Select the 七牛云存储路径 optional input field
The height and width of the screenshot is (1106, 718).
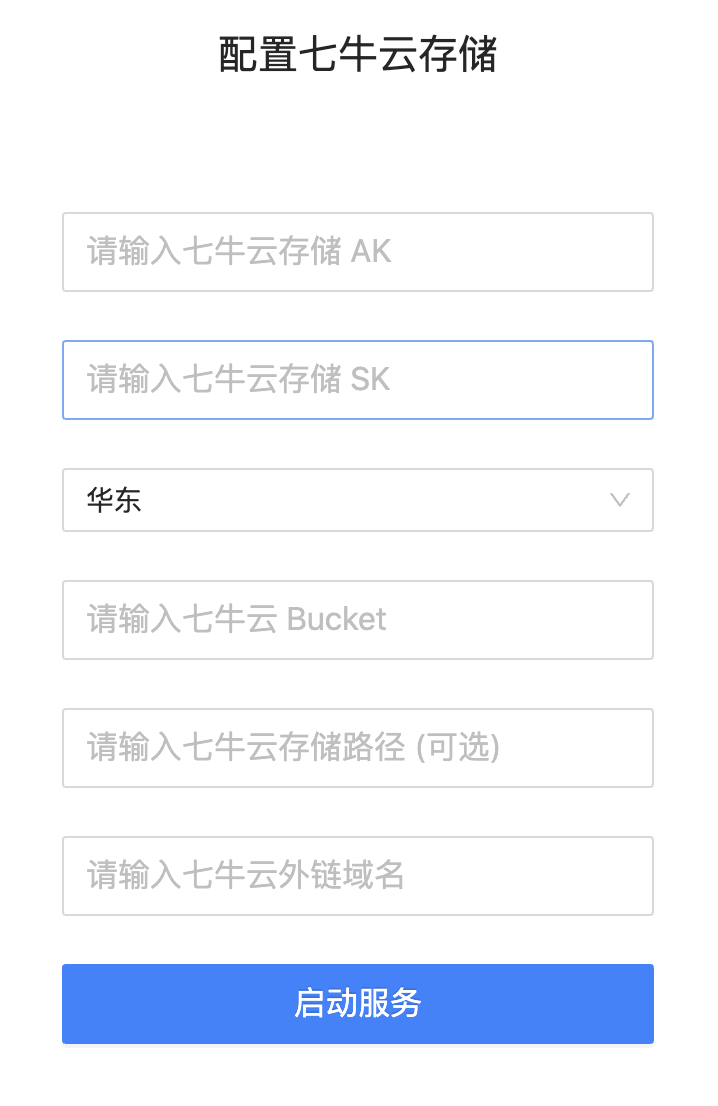pyautogui.click(x=358, y=748)
